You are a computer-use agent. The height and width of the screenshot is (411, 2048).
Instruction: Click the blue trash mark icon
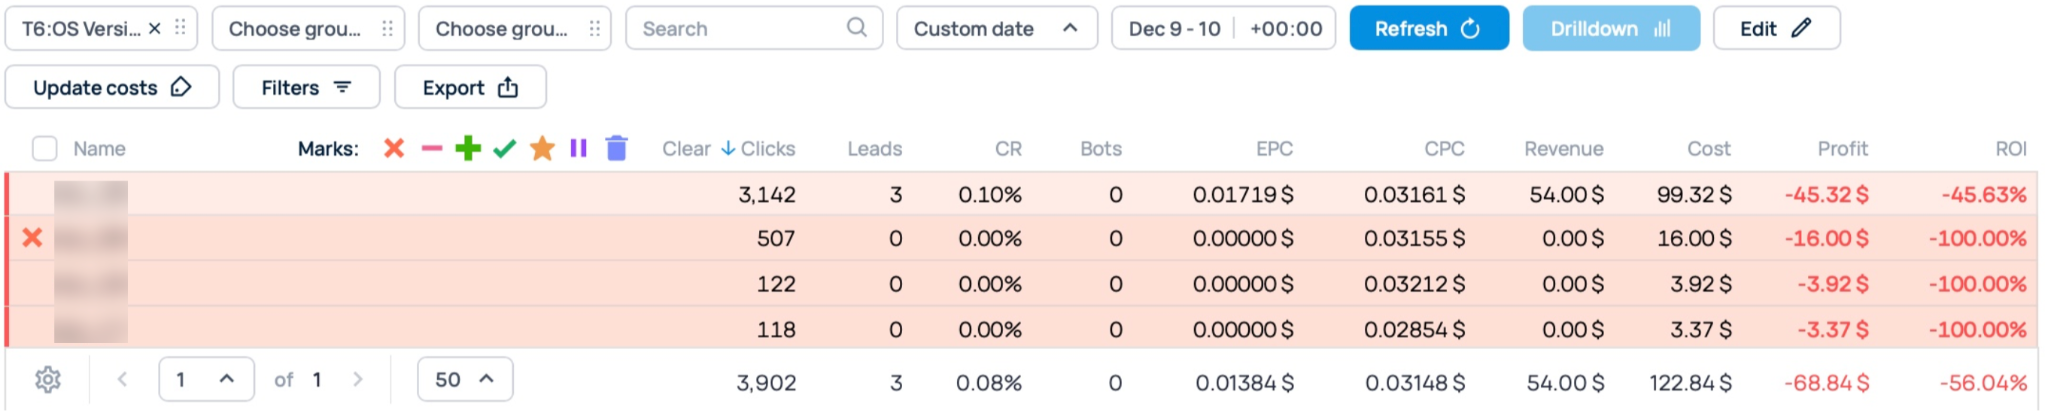[x=617, y=149]
